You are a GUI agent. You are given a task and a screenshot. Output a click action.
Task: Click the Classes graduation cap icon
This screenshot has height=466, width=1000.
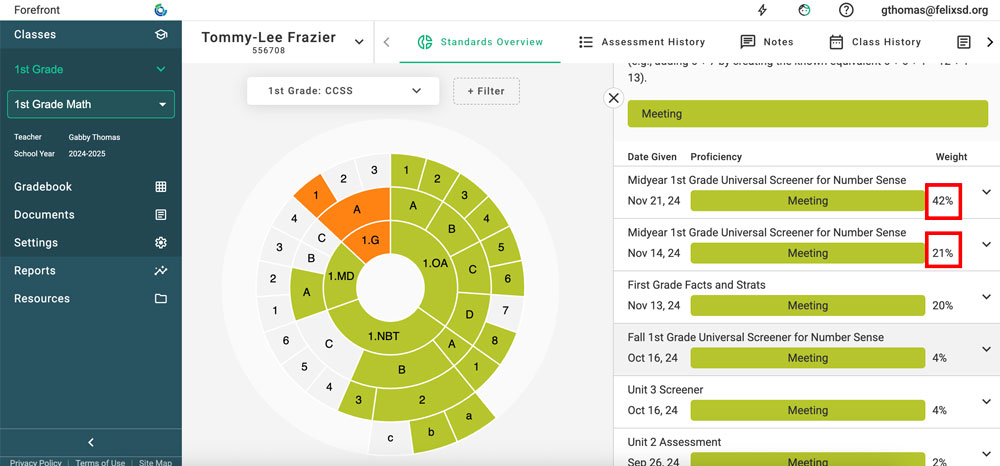[161, 35]
